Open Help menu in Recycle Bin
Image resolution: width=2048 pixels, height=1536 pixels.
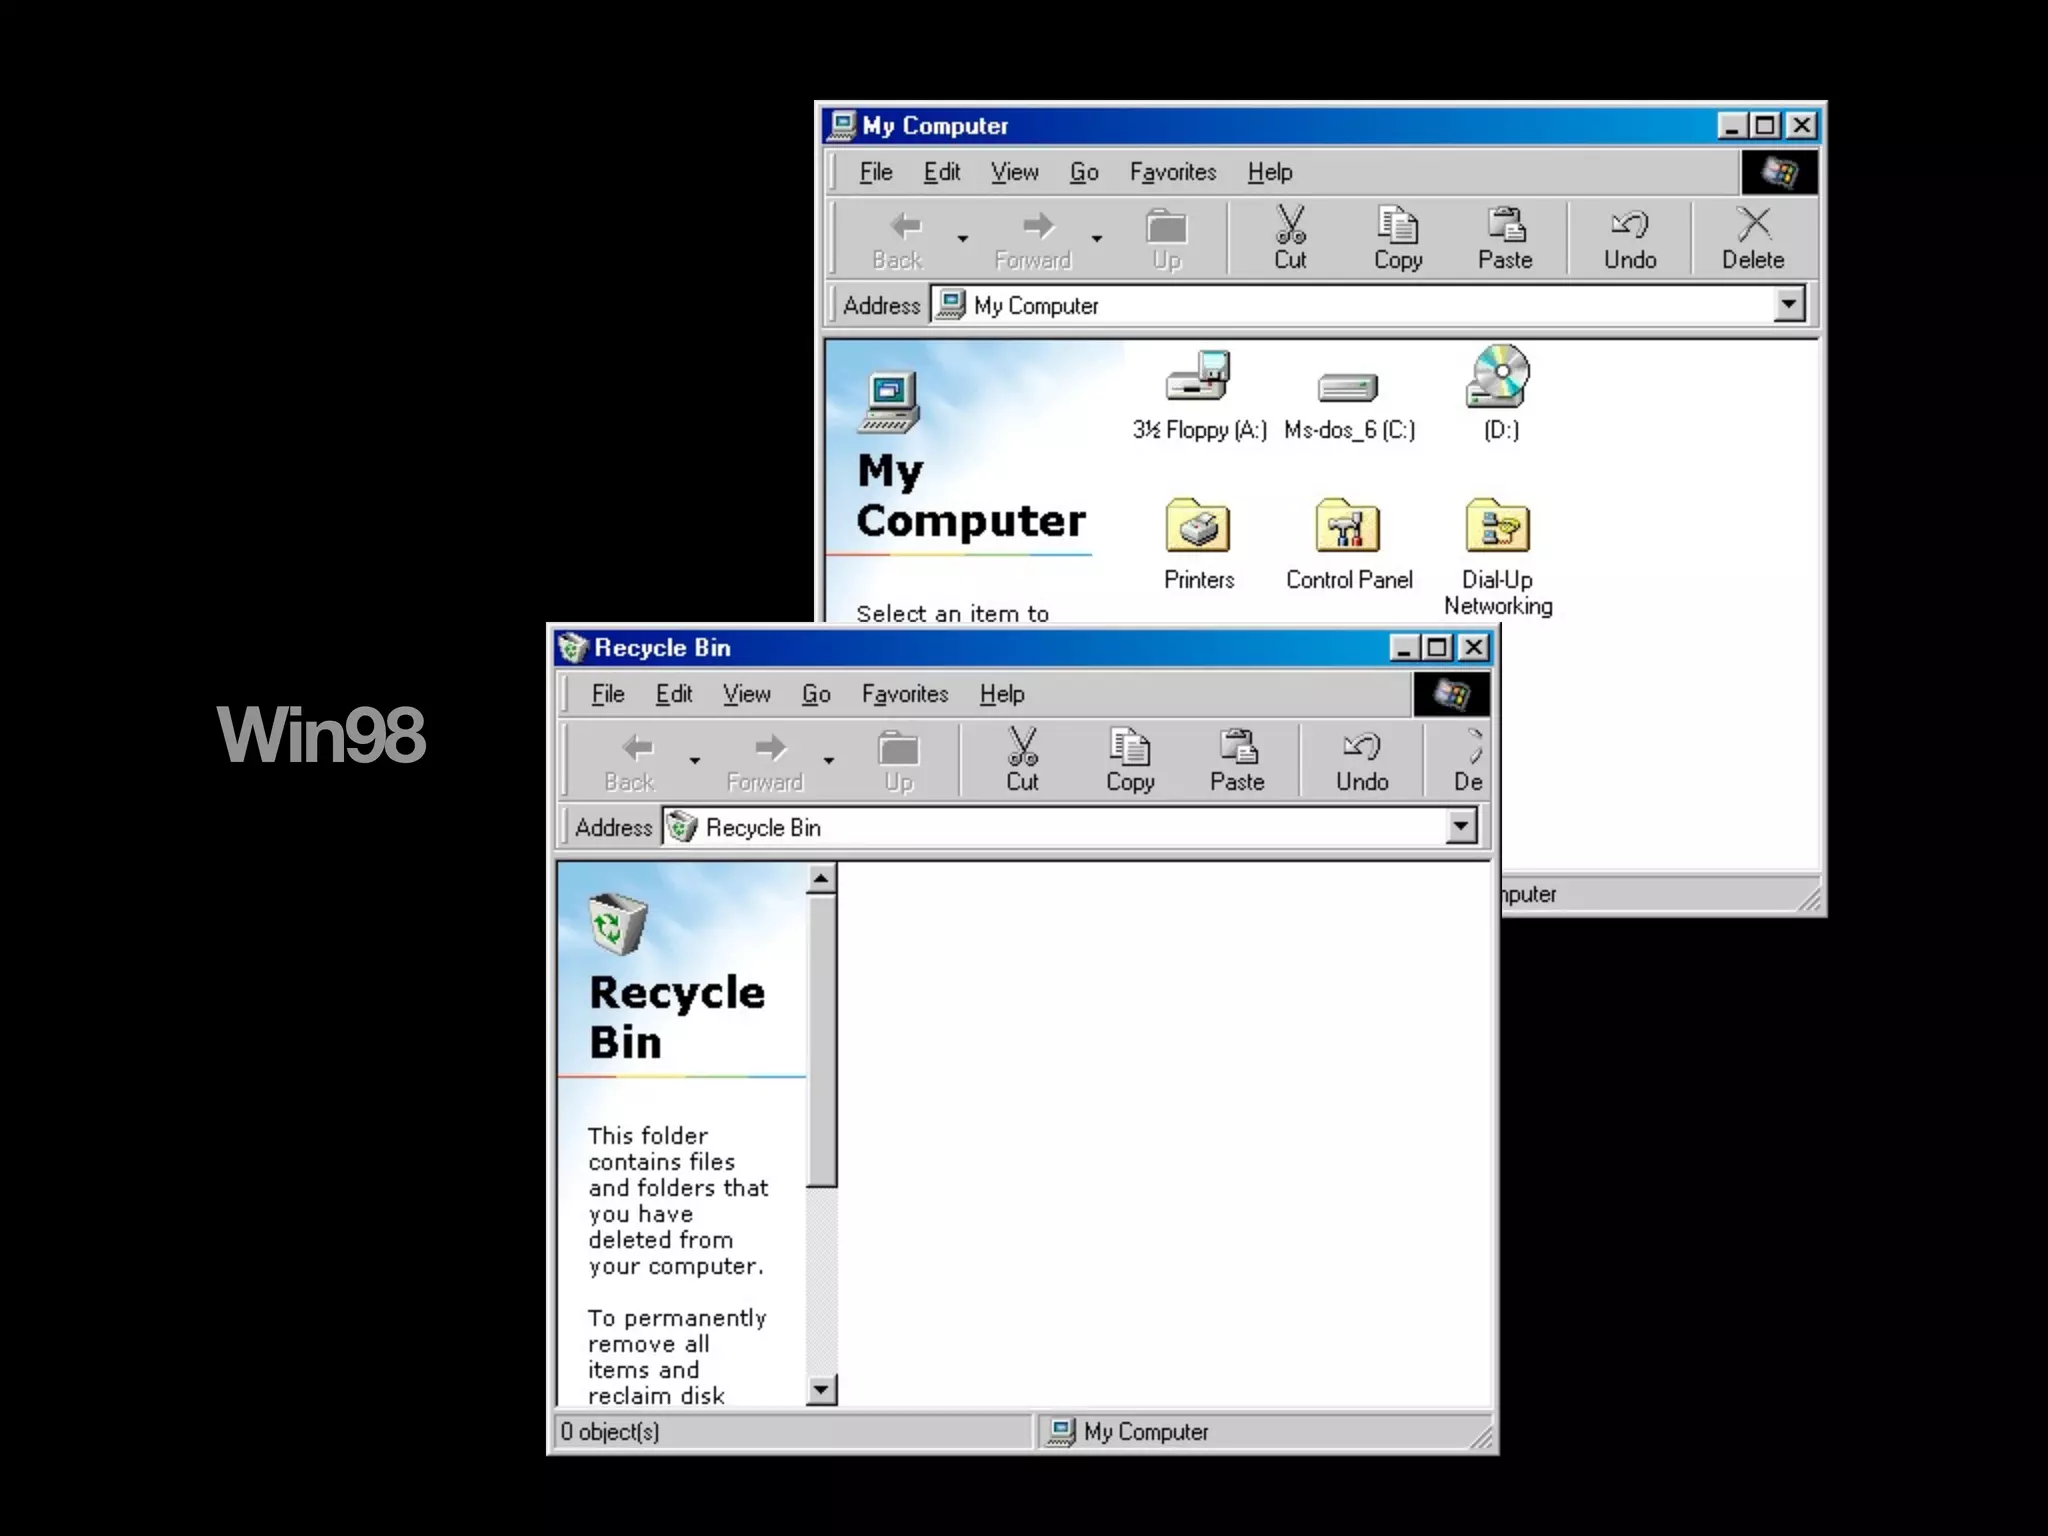point(1002,694)
